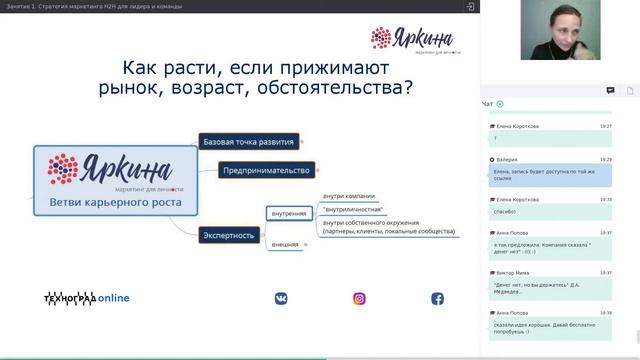Click the внешняя sub-node text
This screenshot has height=360, width=640.
pos(285,244)
